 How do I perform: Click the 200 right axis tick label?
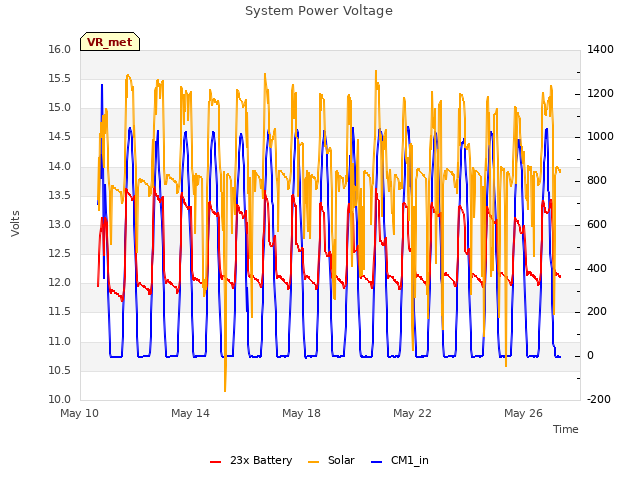tap(597, 311)
